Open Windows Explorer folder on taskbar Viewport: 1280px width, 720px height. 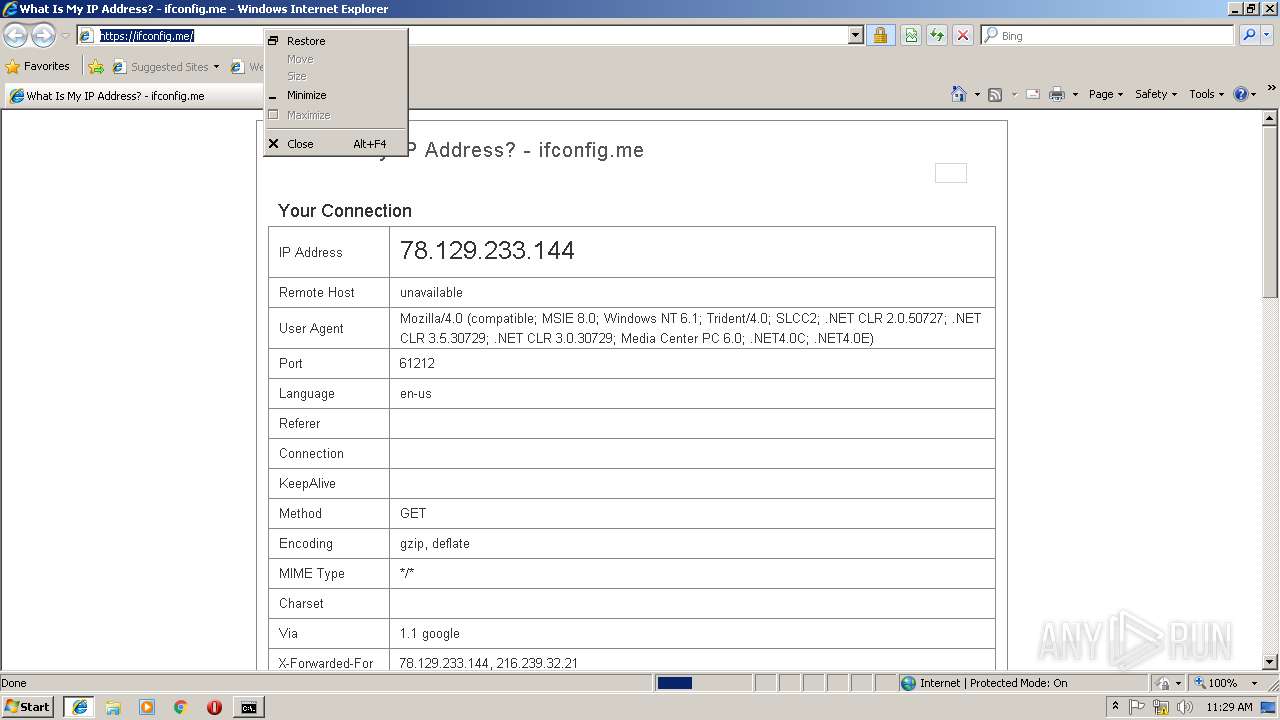[113, 707]
